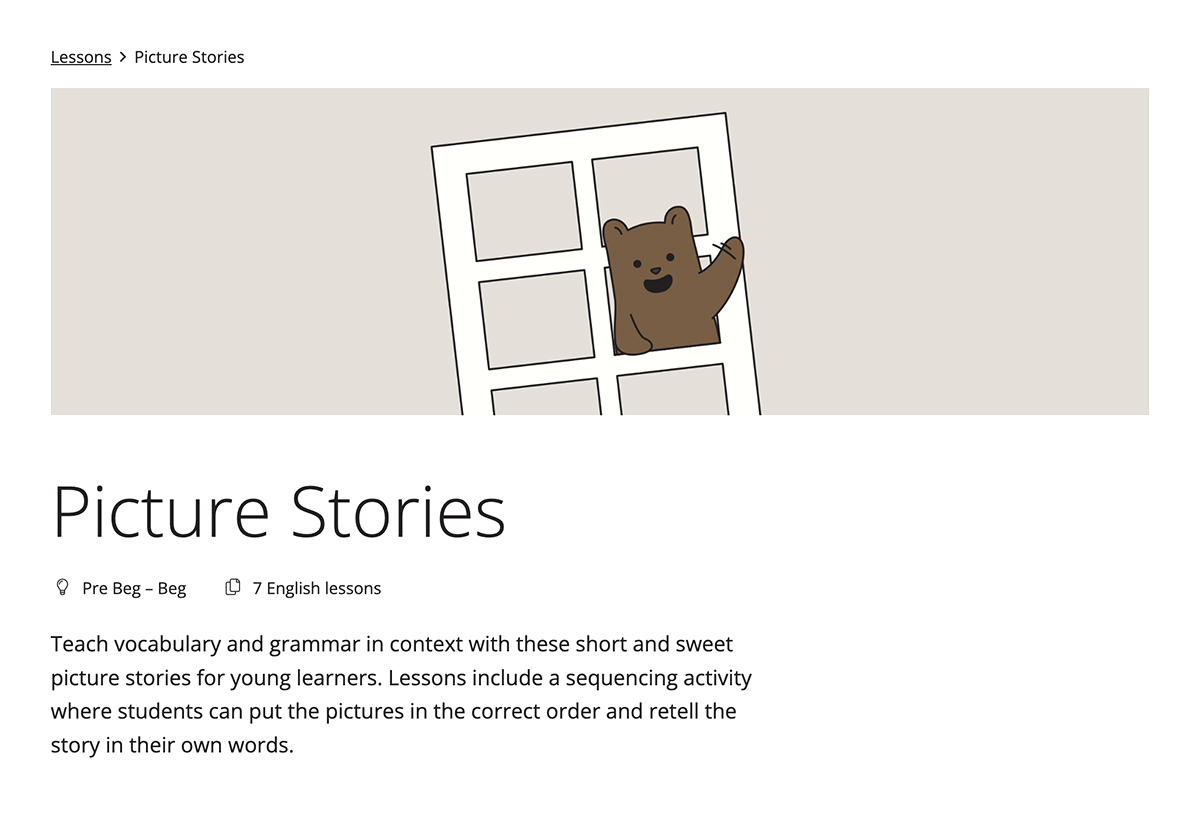Select the Picture Stories breadcrumb item

[189, 57]
